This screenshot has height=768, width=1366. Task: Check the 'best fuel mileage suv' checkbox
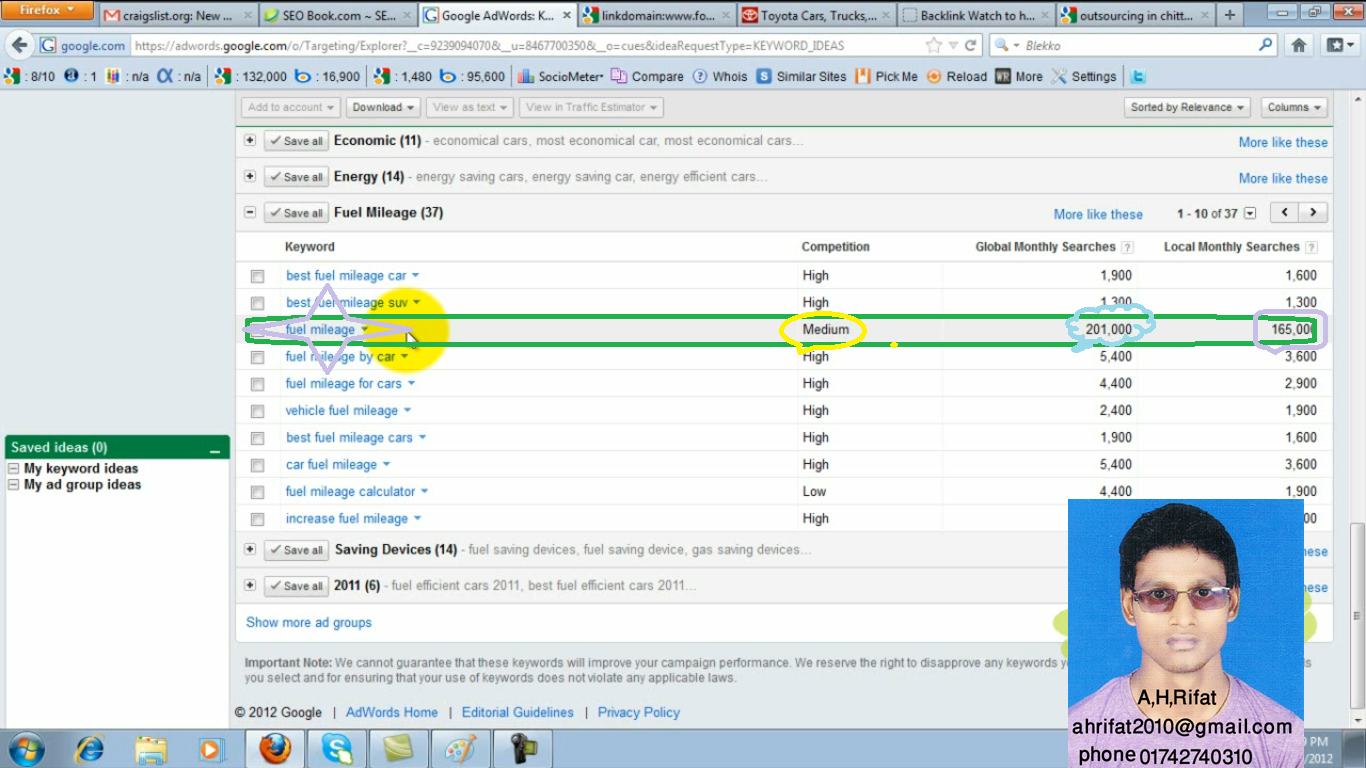point(257,303)
